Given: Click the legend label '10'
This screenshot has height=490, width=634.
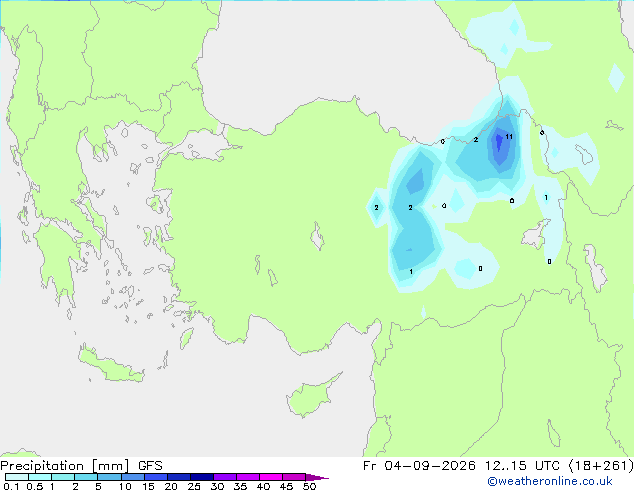Looking at the screenshot, I should tap(125, 486).
